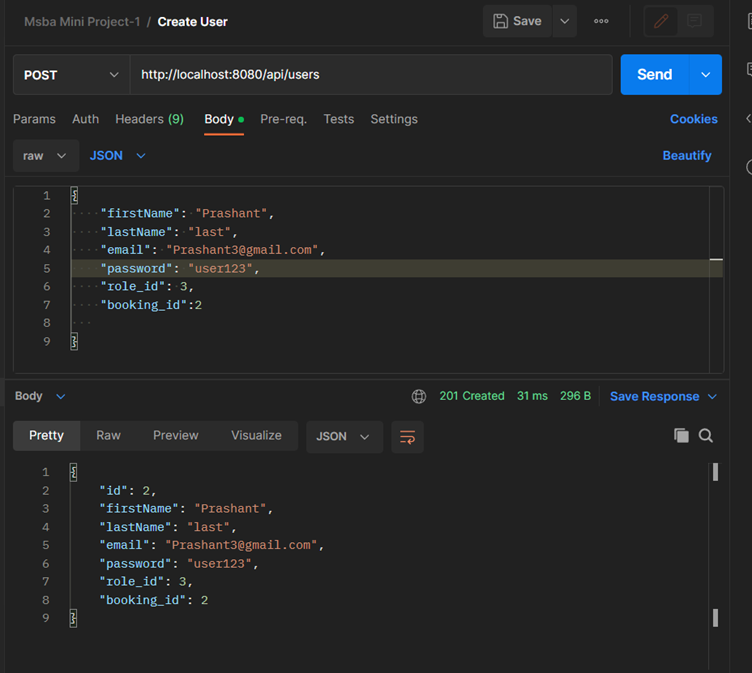Open the Settings tab

[394, 119]
